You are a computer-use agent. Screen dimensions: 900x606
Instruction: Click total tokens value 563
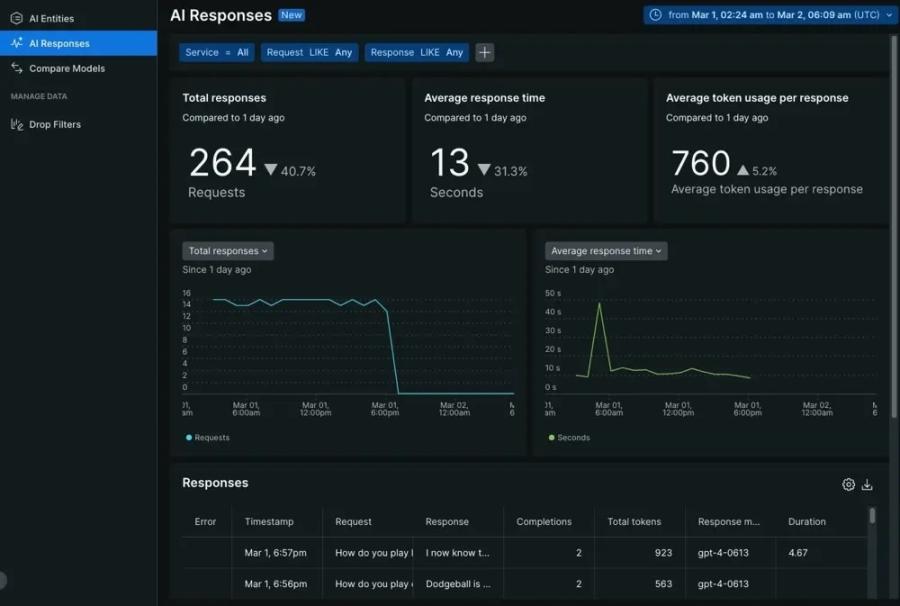click(x=663, y=584)
